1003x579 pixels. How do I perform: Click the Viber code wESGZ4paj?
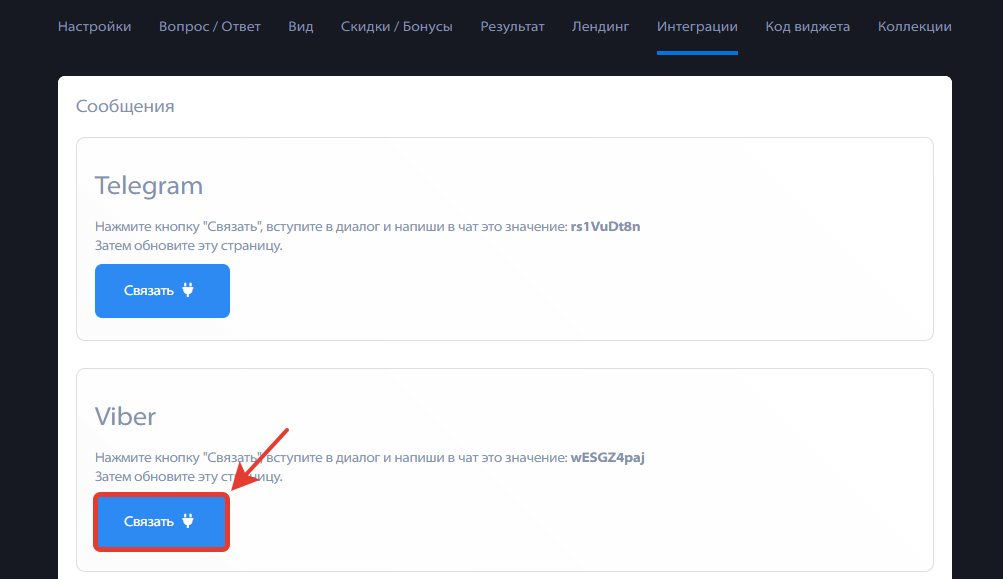pyautogui.click(x=608, y=457)
